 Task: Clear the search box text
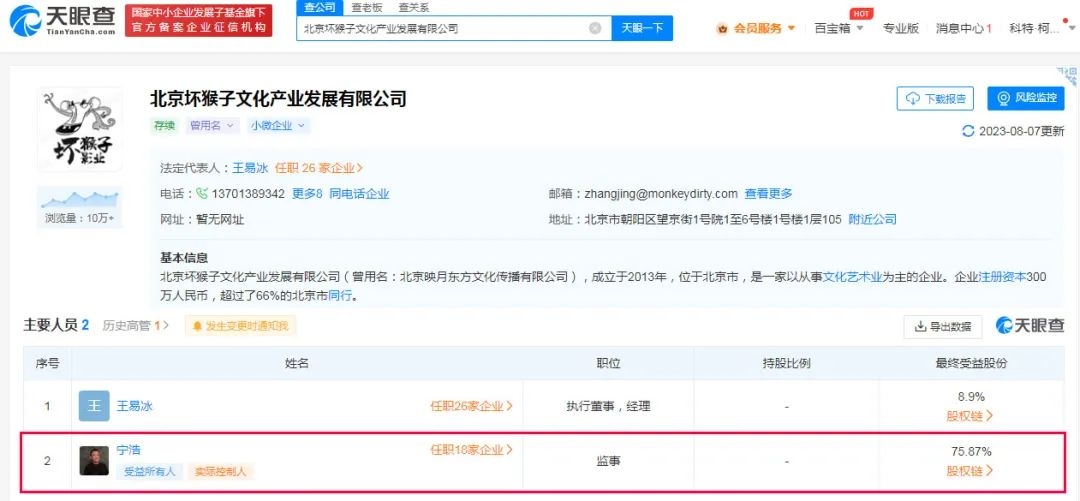(x=595, y=28)
